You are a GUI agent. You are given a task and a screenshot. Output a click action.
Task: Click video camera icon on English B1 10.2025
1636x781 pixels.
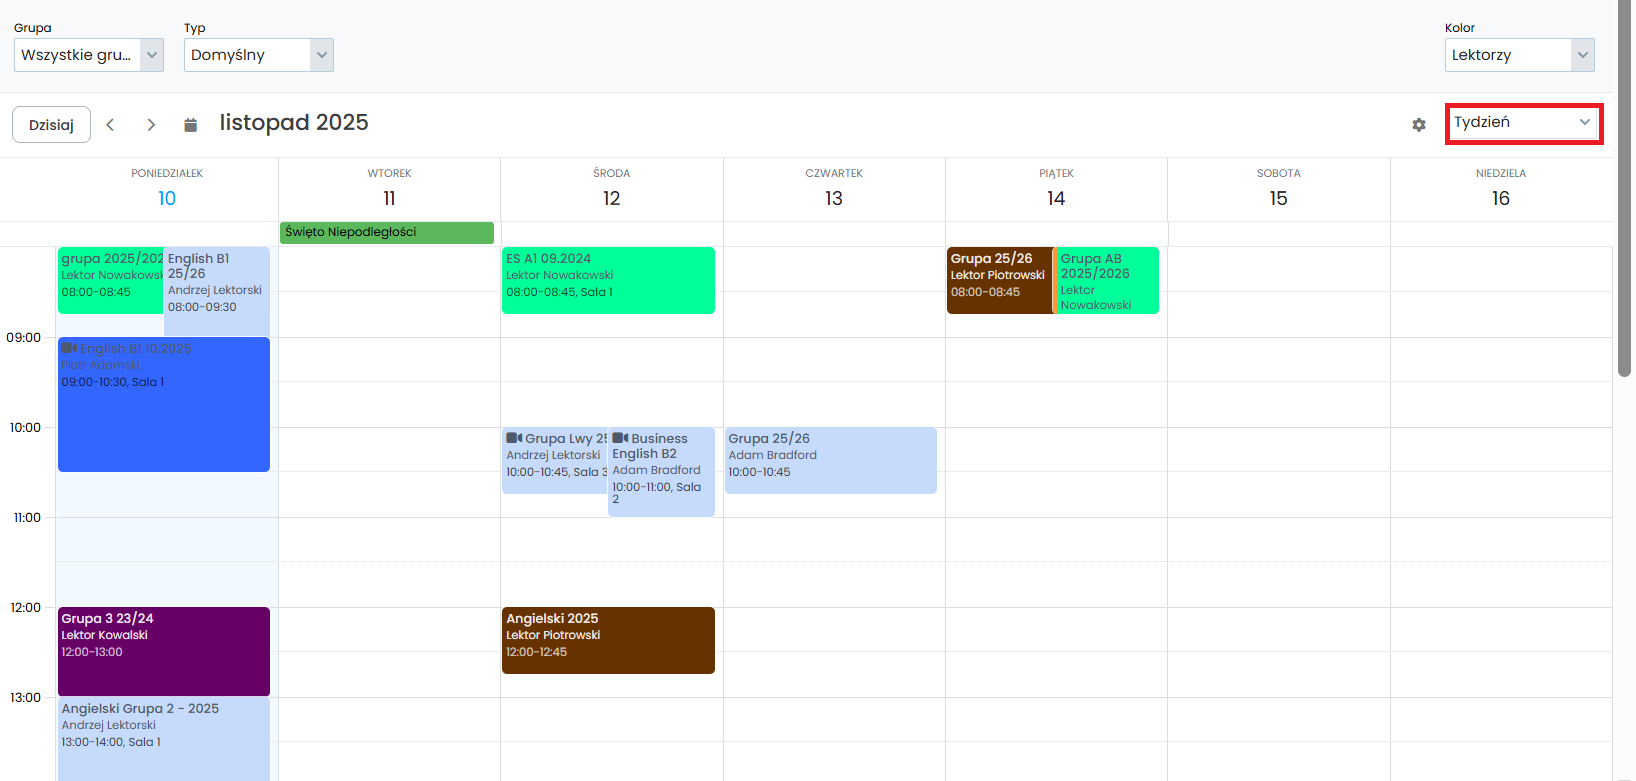(x=69, y=348)
